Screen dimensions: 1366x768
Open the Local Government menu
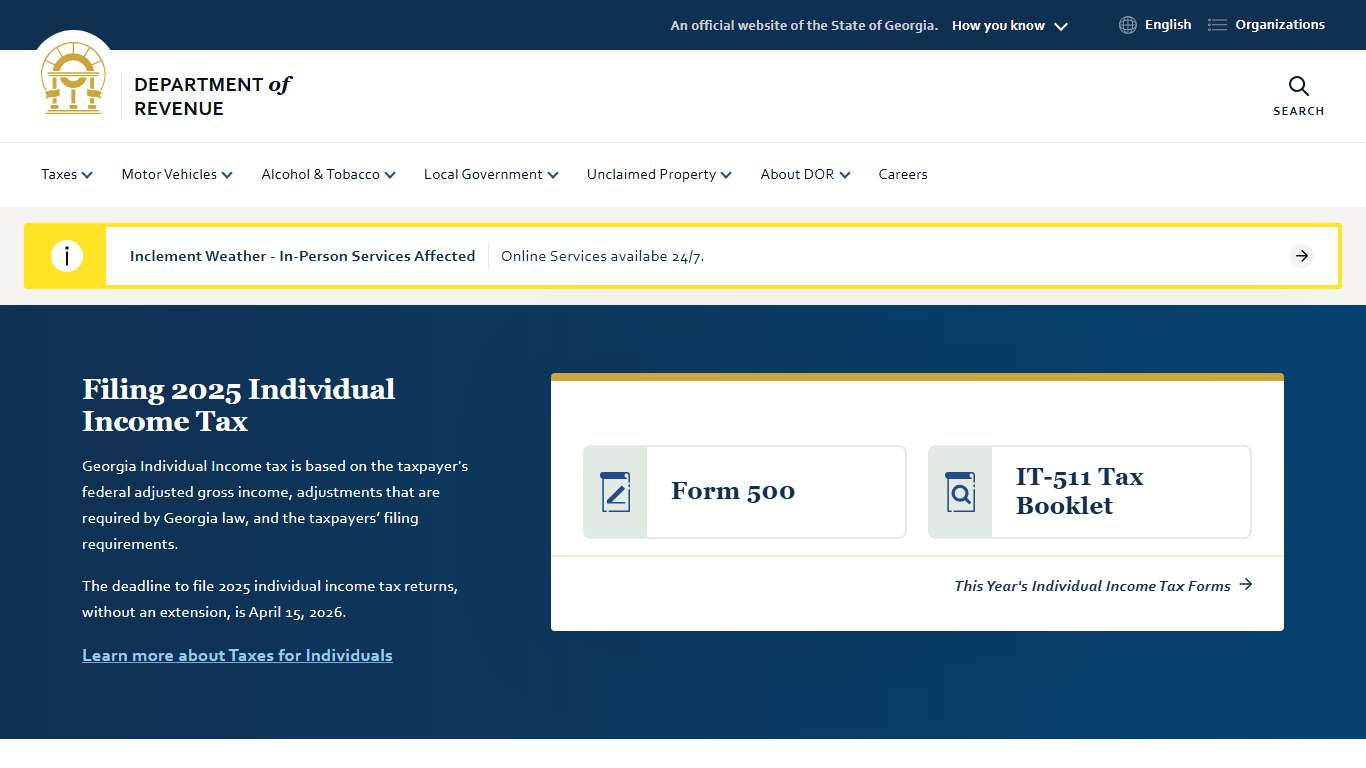490,174
